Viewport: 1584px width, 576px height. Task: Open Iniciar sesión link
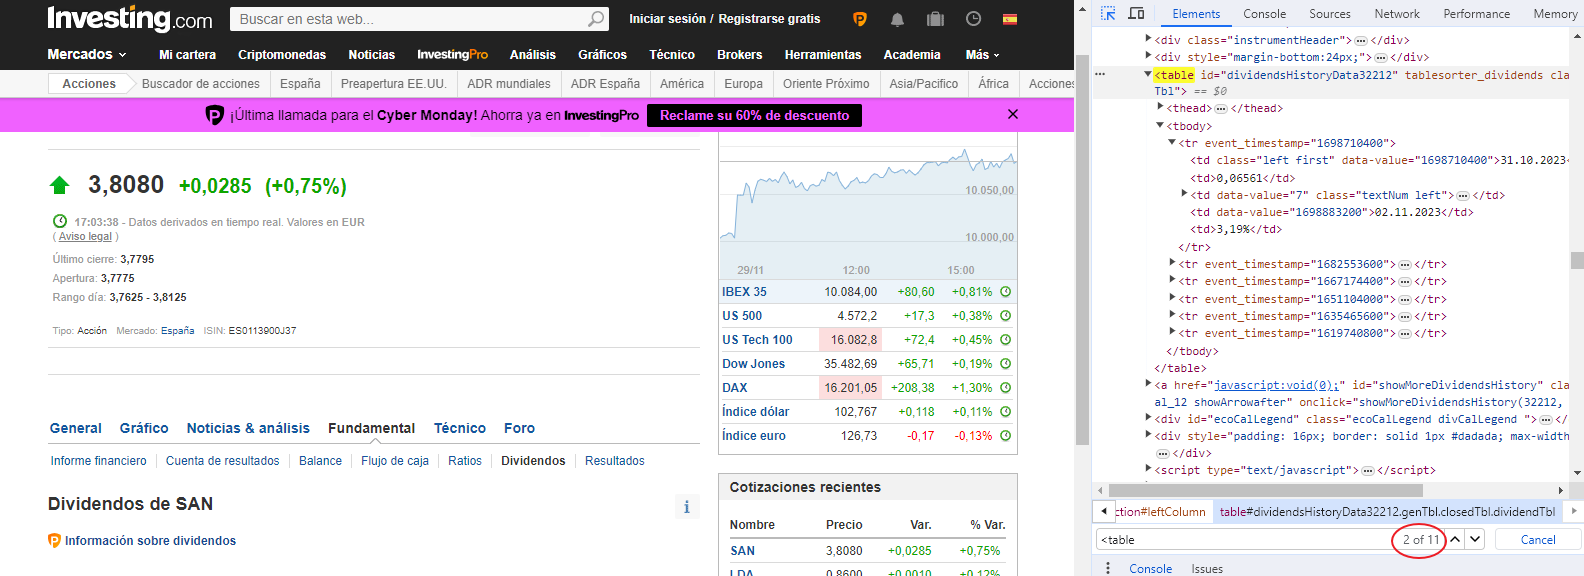[x=667, y=19]
